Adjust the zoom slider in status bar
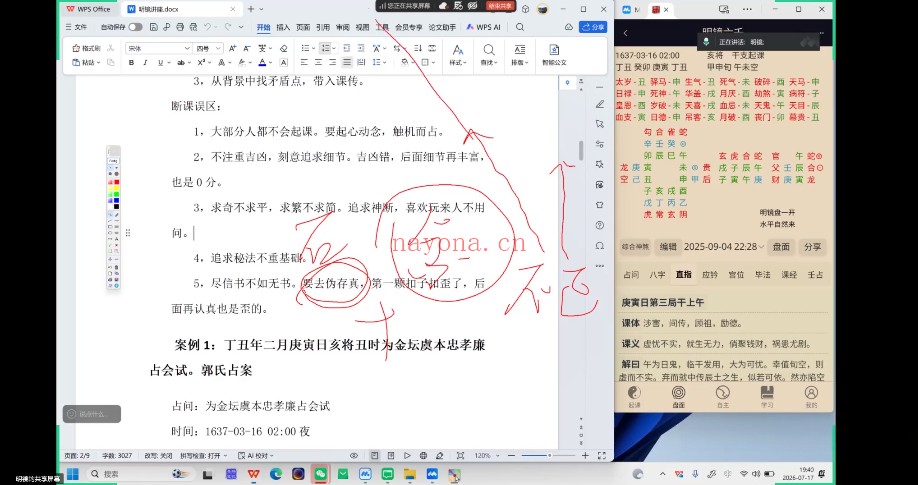Screen dimensions: 918x485 coord(549,456)
